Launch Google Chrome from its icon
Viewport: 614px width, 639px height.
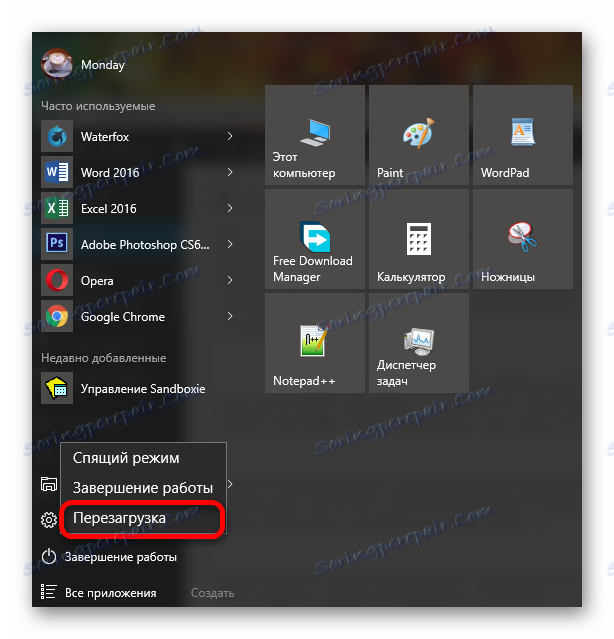[x=57, y=316]
